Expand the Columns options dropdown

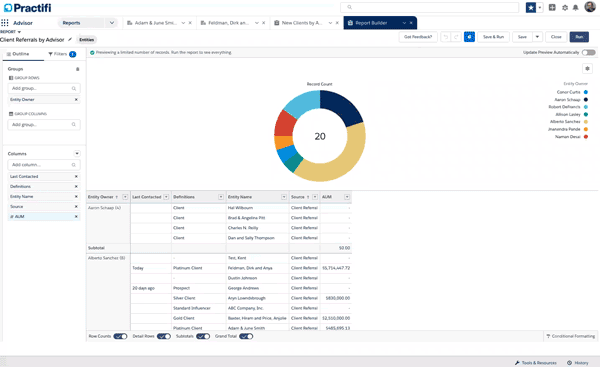click(77, 153)
